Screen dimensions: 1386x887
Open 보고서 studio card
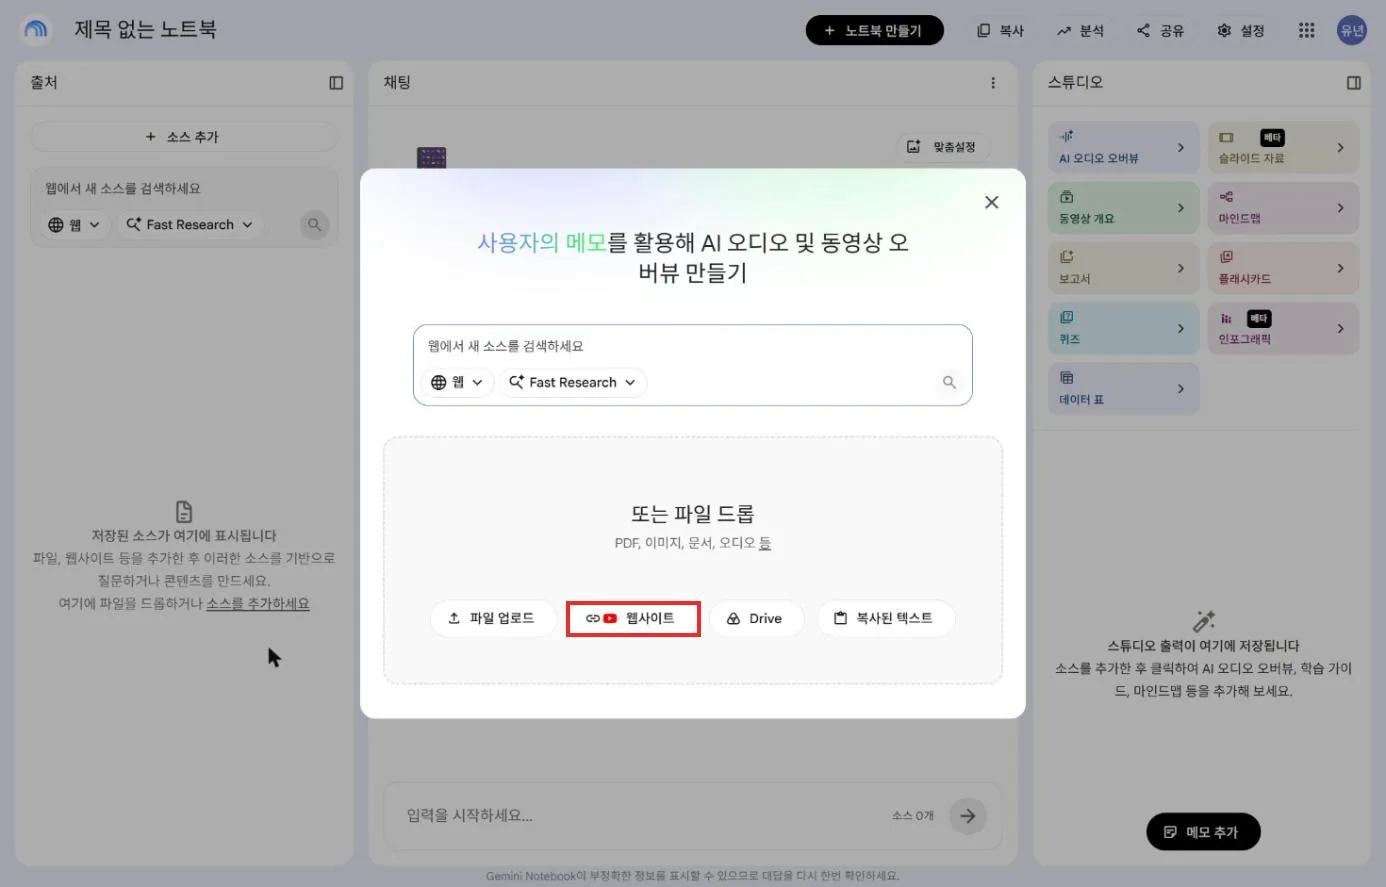[1123, 268]
